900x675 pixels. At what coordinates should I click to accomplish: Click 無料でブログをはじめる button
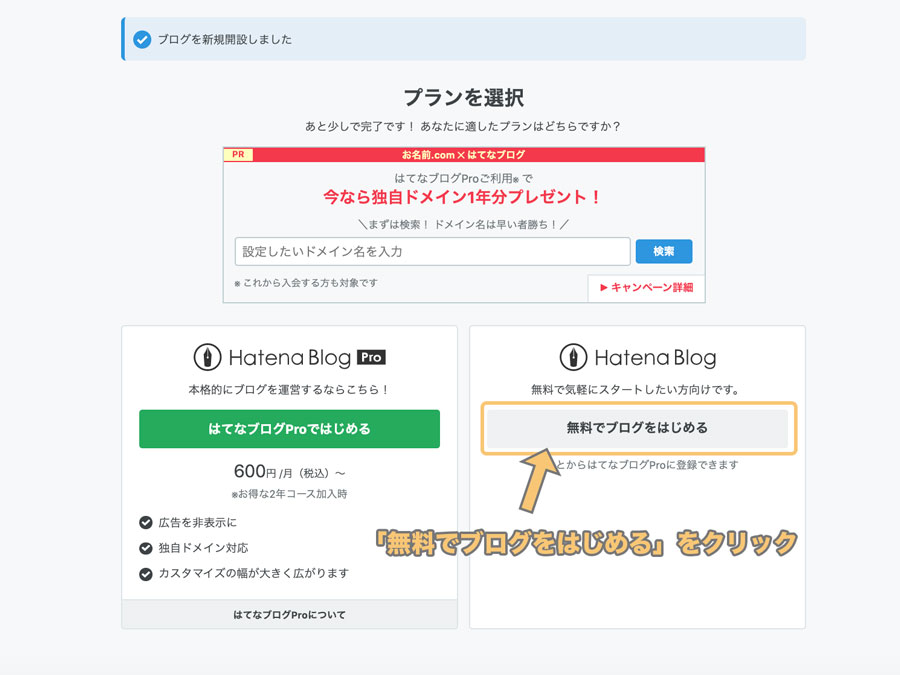638,428
